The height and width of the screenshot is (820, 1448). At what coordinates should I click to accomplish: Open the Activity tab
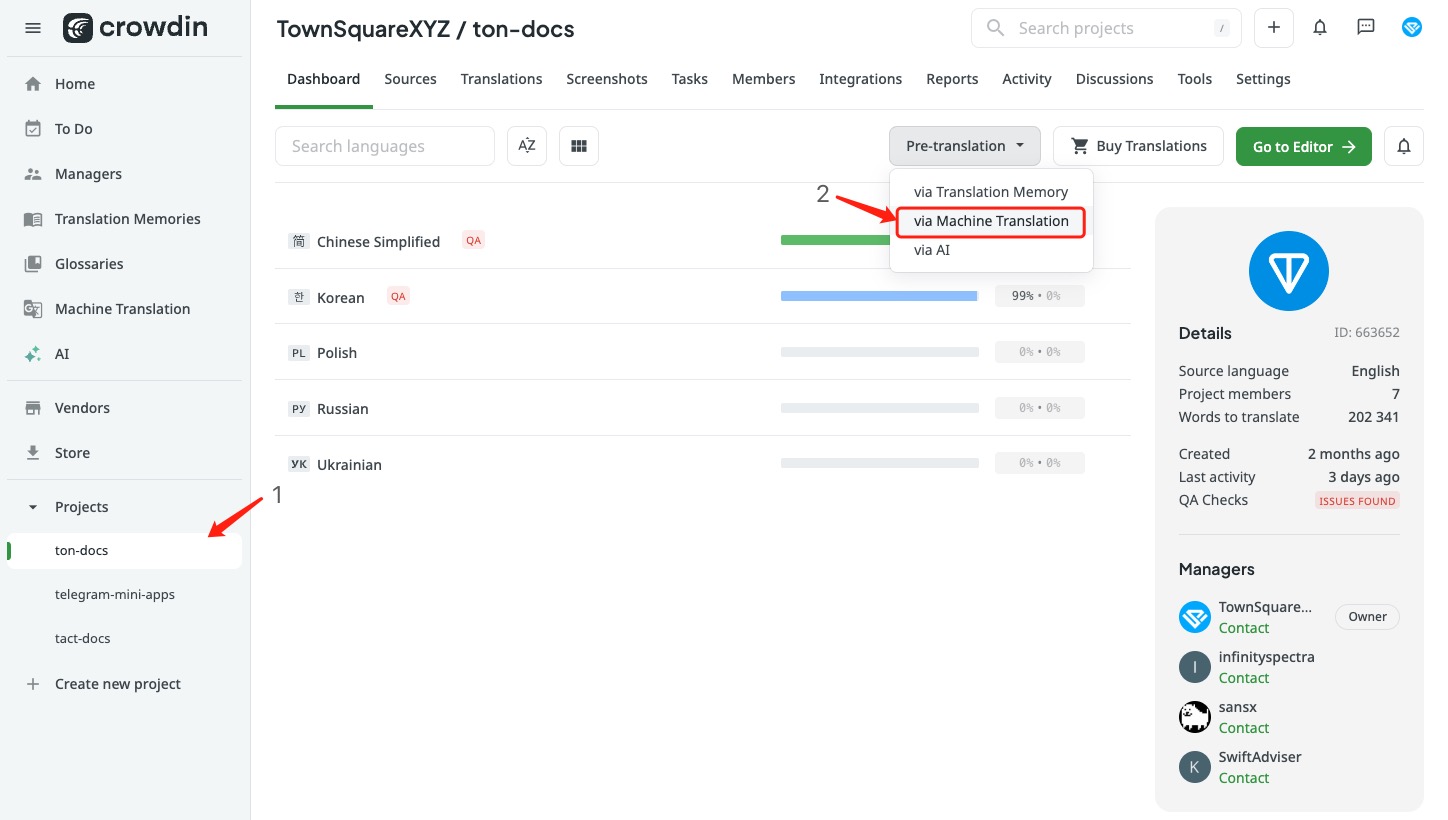tap(1027, 79)
